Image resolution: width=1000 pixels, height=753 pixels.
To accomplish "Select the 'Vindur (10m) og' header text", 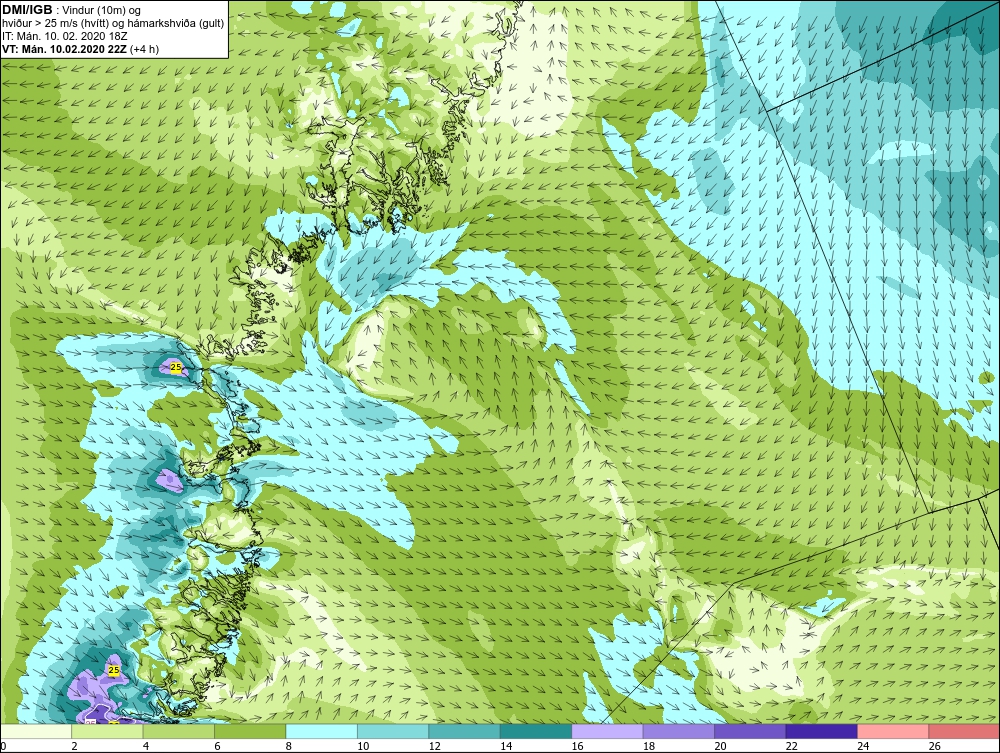I will pyautogui.click(x=102, y=10).
